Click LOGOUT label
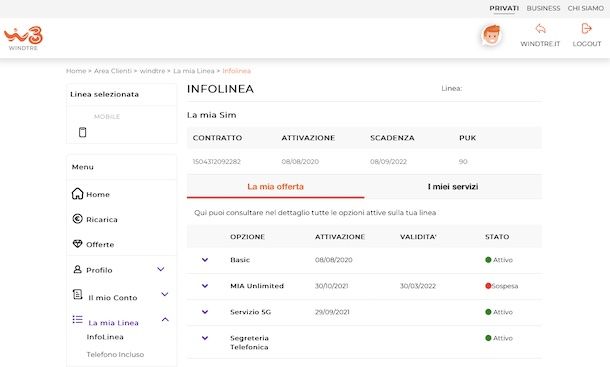Viewport: 610px width, 367px height. coord(587,44)
